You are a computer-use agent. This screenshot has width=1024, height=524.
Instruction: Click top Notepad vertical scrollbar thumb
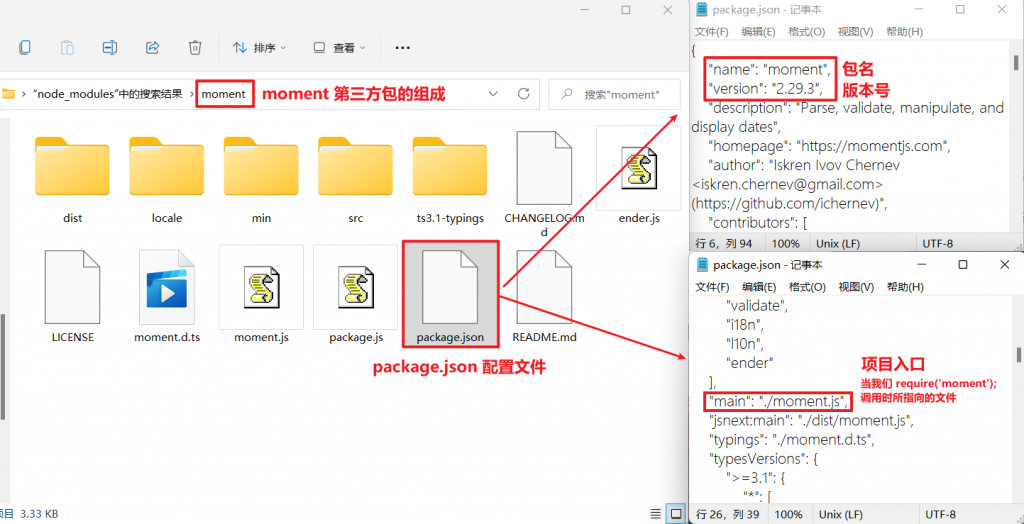[1016, 63]
